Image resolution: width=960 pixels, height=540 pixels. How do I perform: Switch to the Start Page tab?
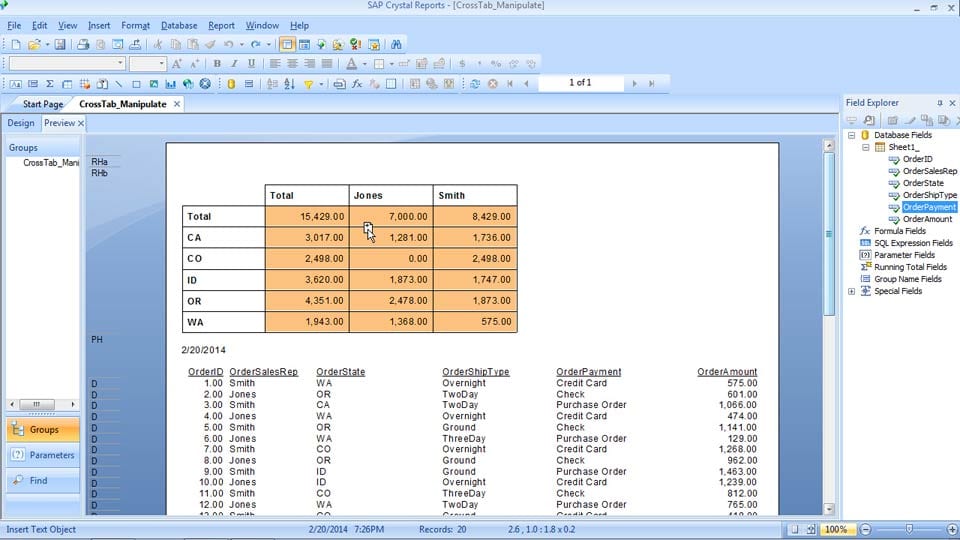pos(43,104)
